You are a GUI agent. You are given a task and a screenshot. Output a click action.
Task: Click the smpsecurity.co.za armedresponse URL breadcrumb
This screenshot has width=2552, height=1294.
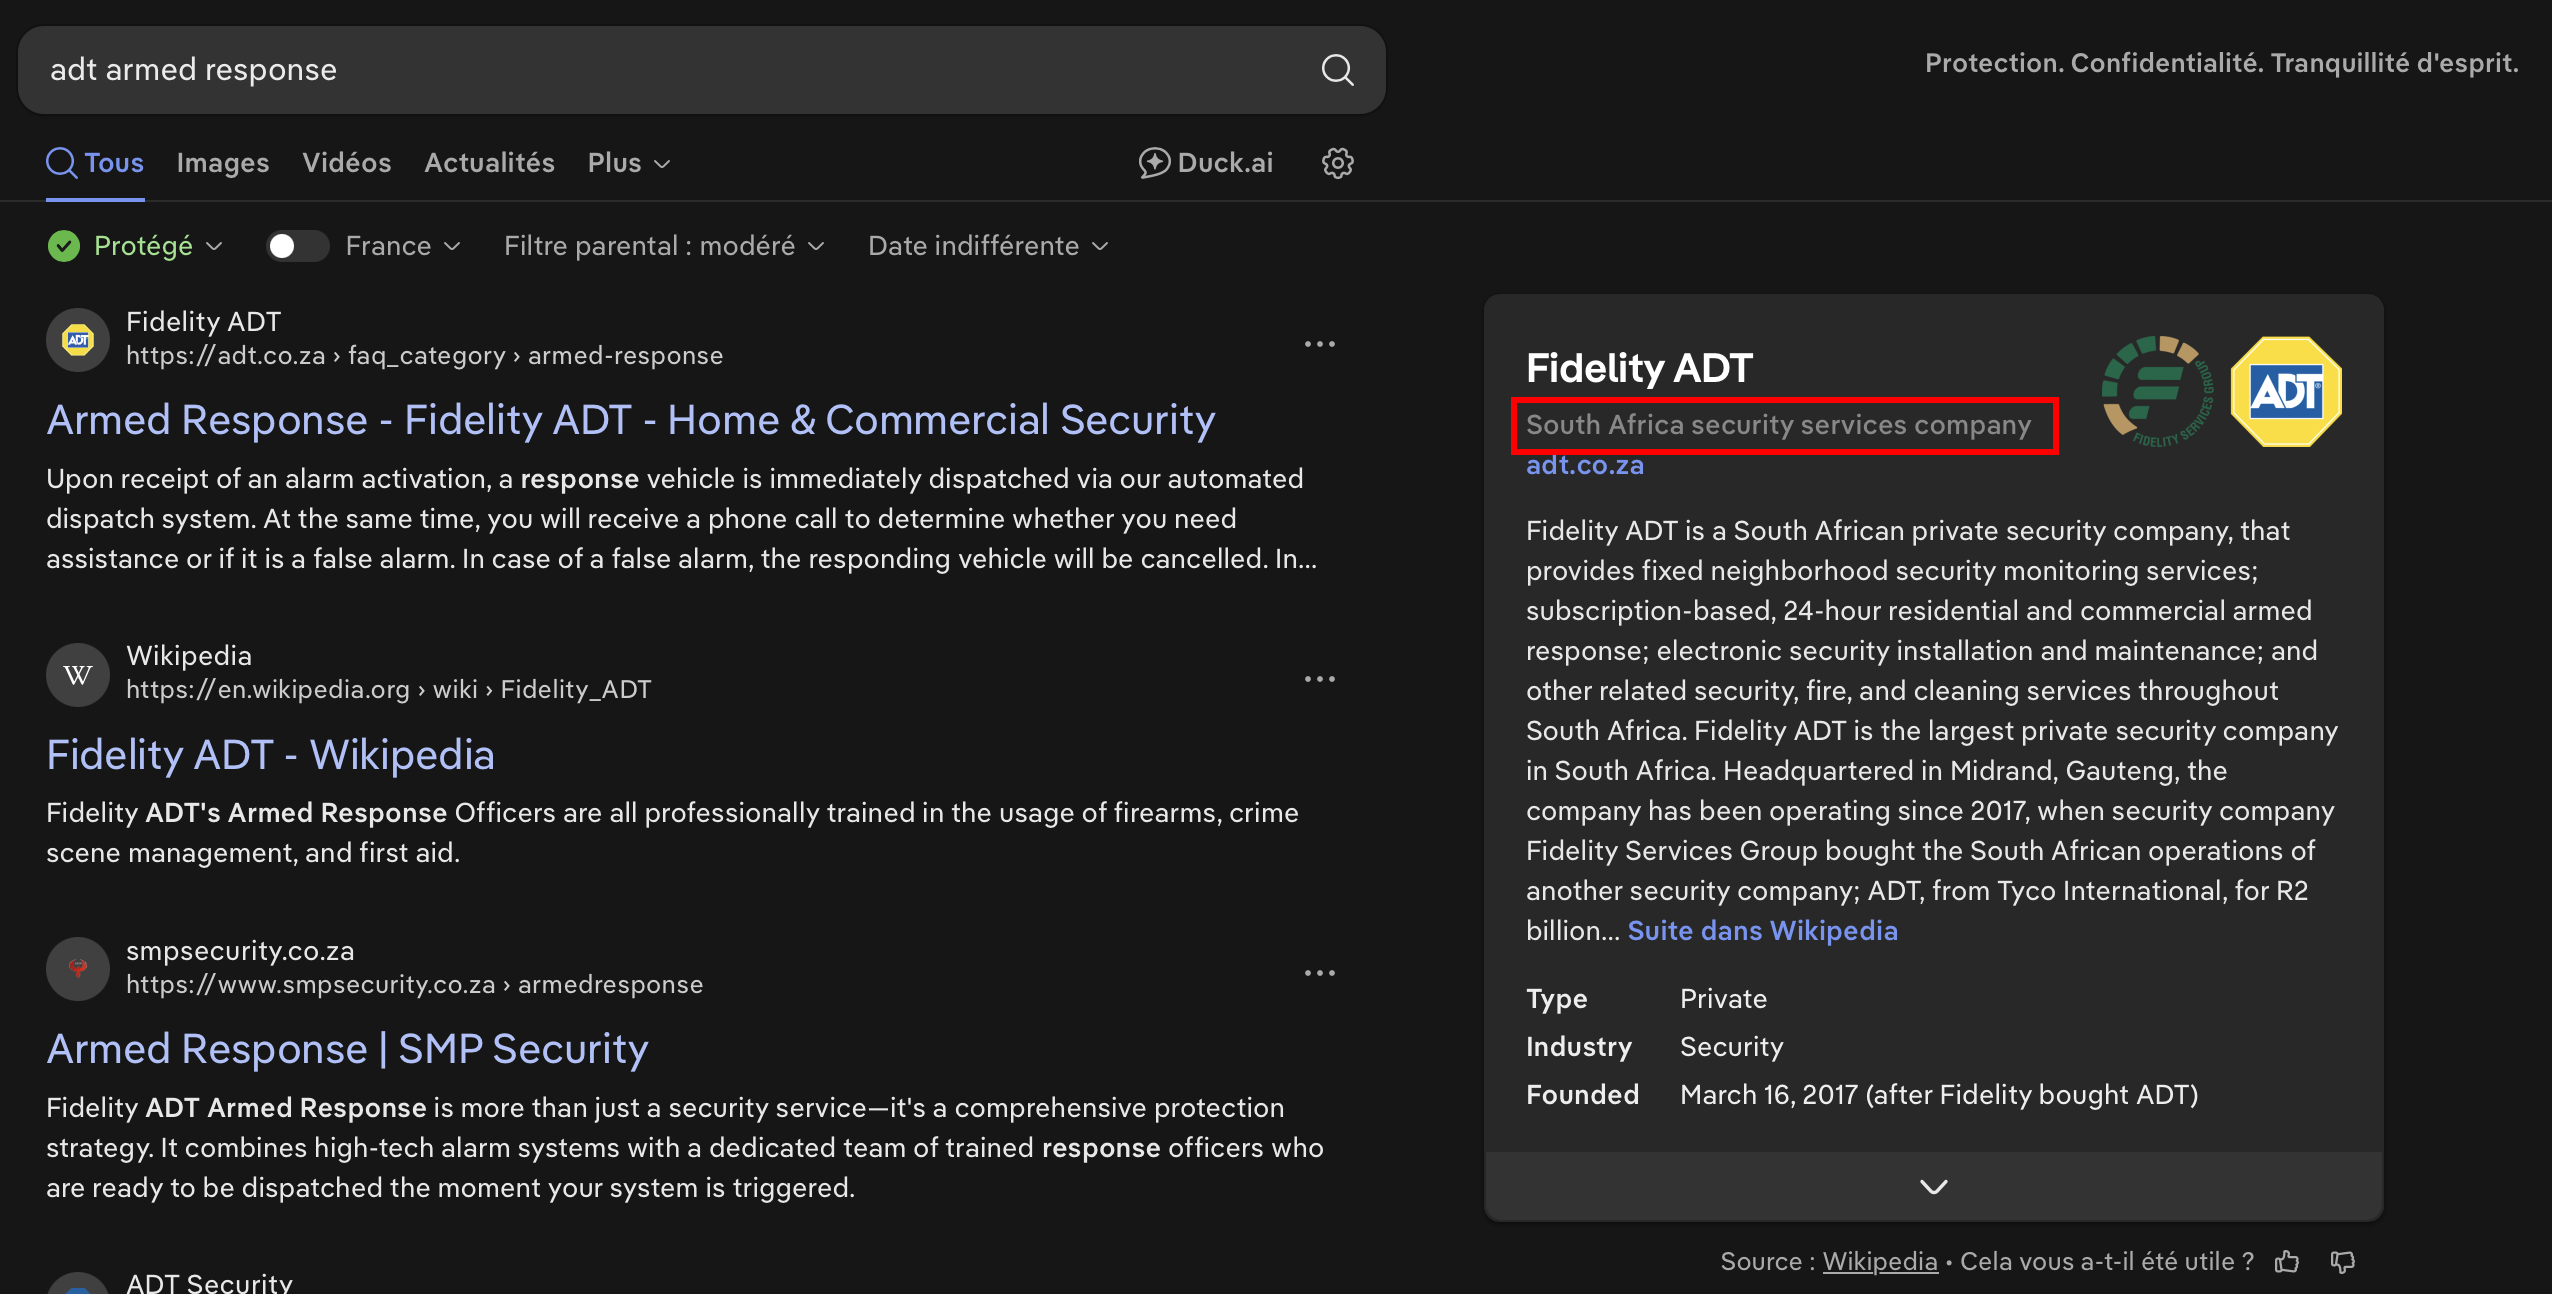pyautogui.click(x=414, y=985)
